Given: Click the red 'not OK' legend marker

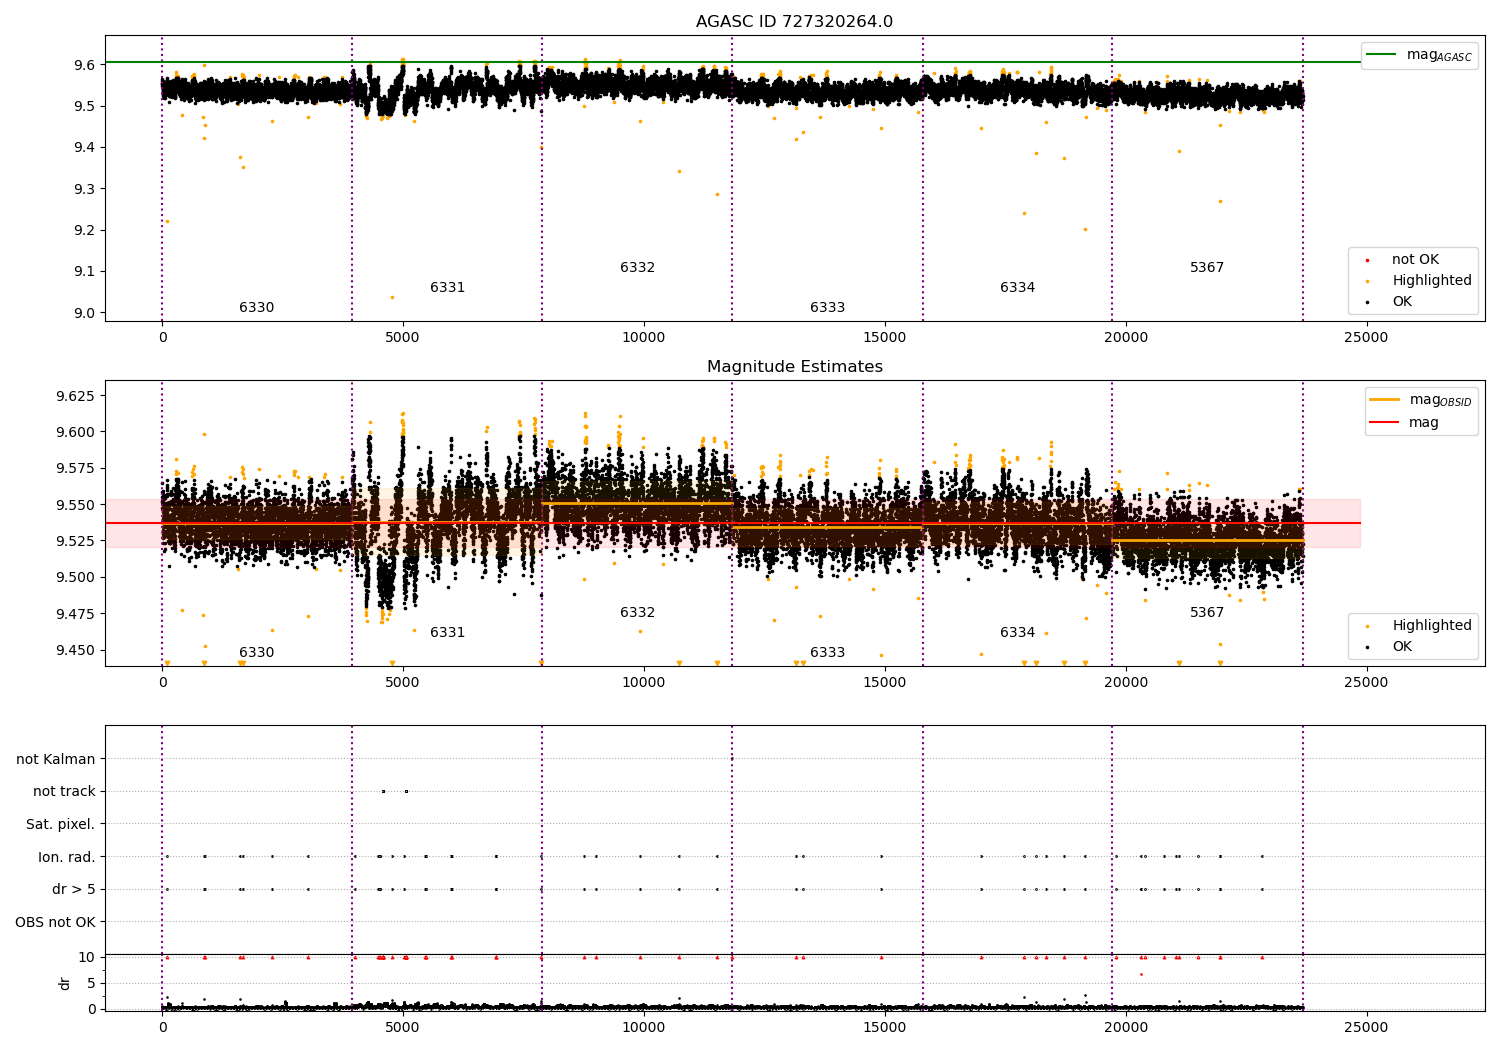Looking at the screenshot, I should (1367, 260).
